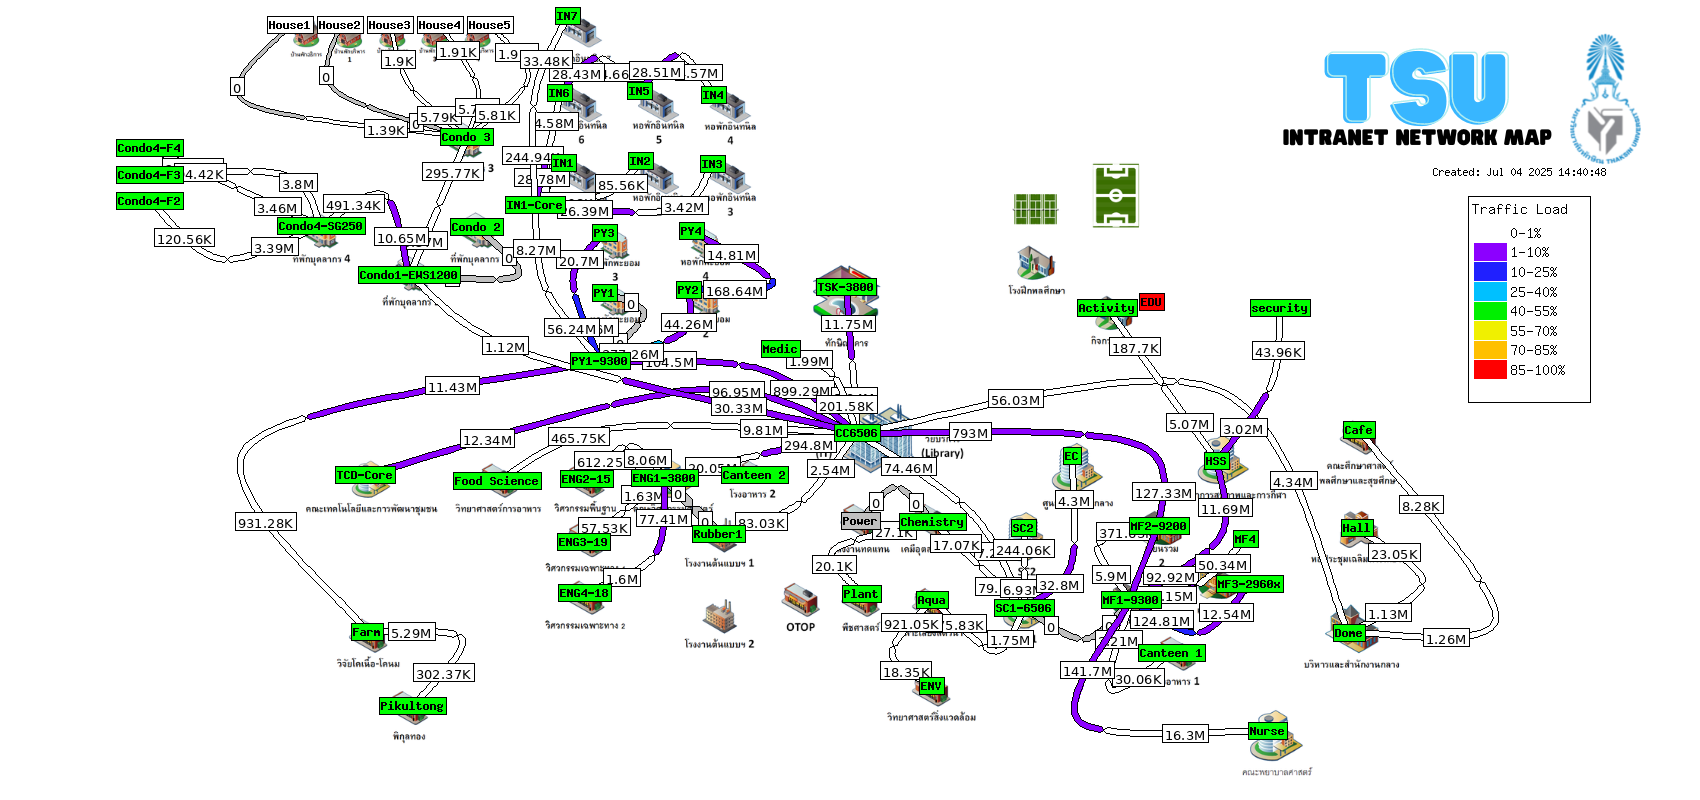Click the red 85-100% legend swatch

pyautogui.click(x=1490, y=369)
